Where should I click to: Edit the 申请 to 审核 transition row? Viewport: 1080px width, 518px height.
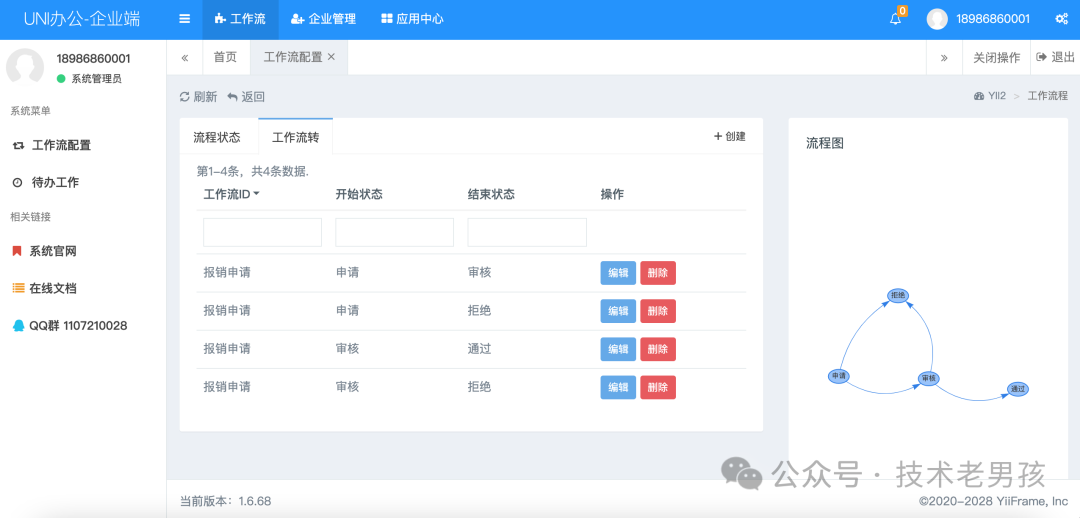click(617, 273)
